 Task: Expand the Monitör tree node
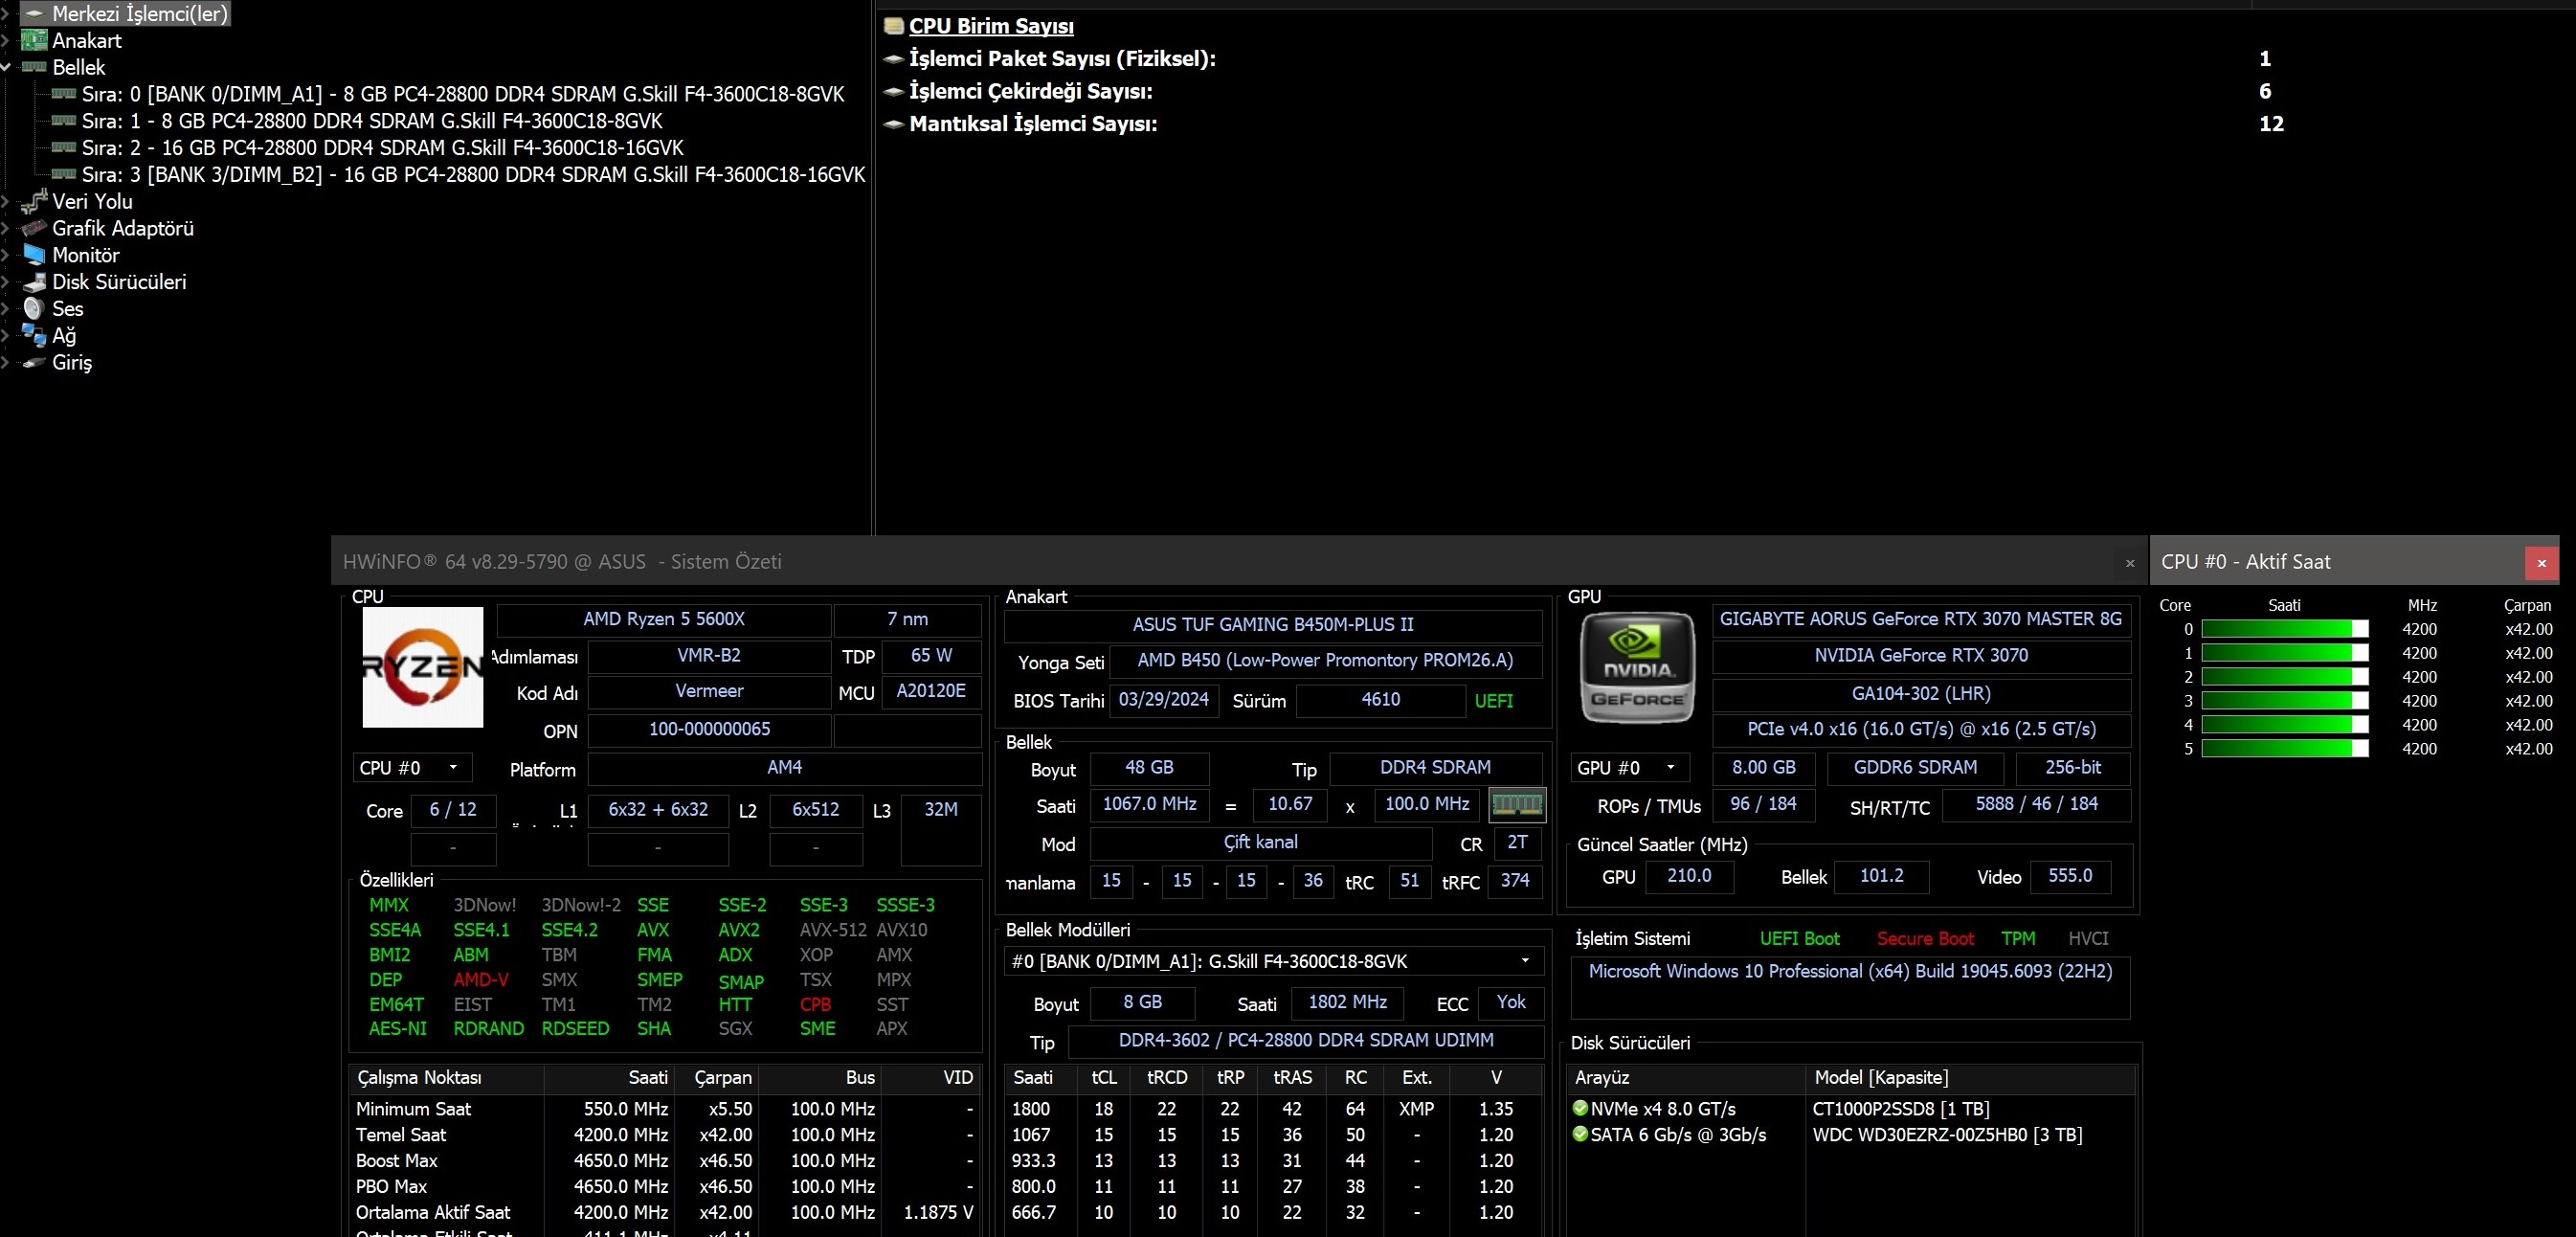coord(5,255)
